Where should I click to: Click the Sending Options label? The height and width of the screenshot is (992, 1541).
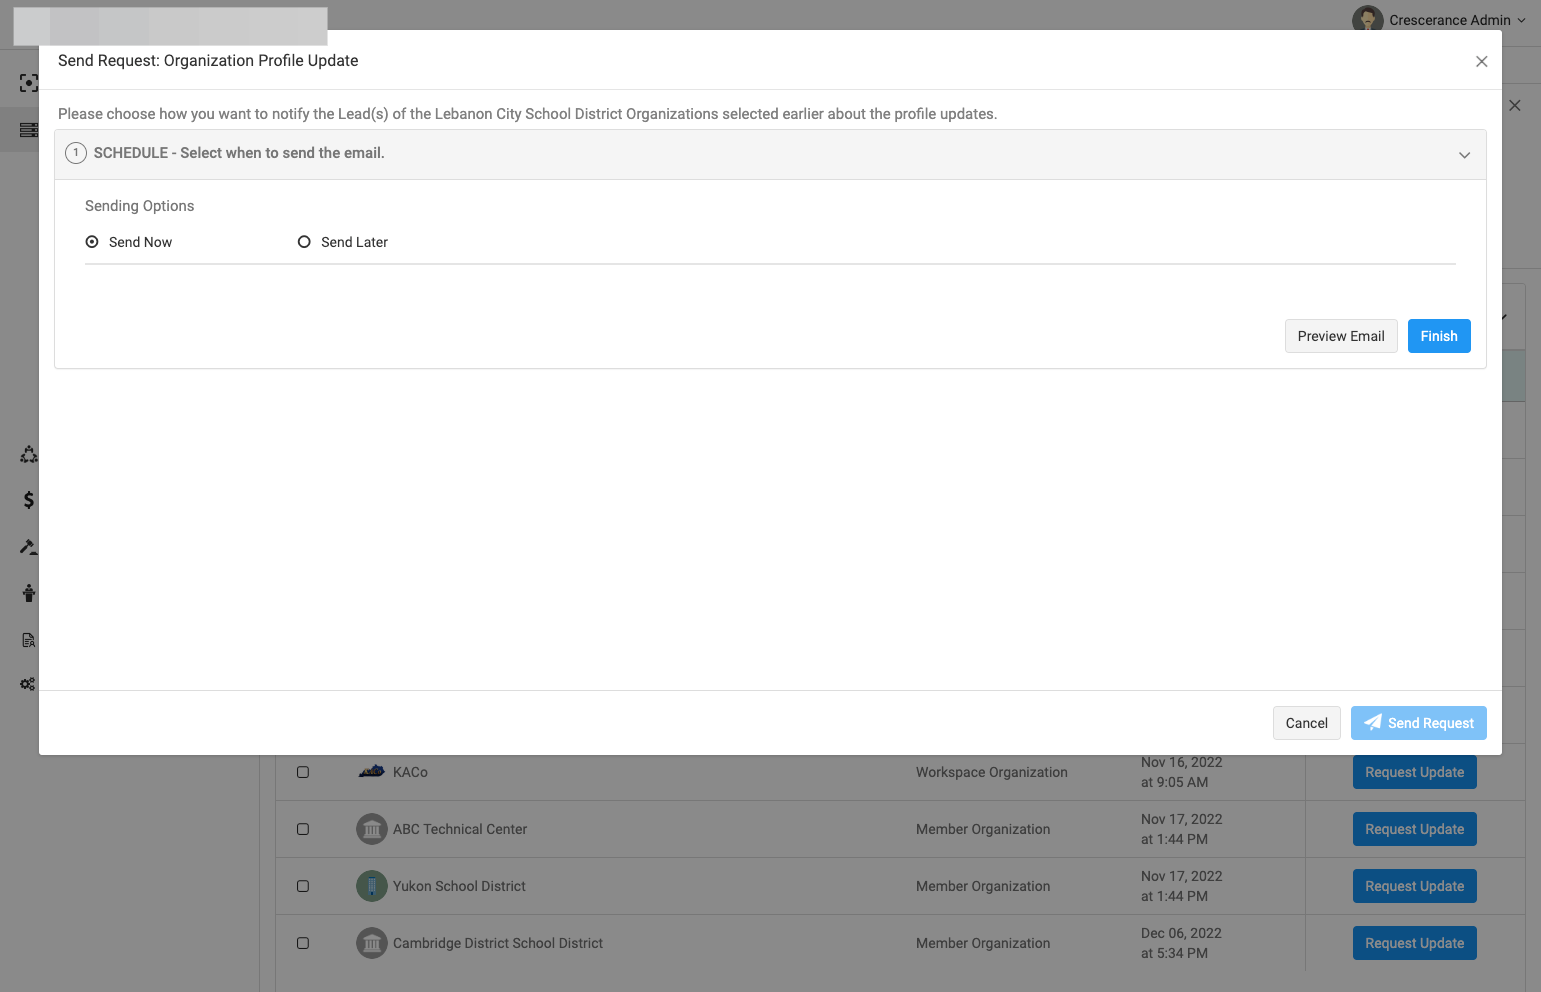tap(140, 206)
